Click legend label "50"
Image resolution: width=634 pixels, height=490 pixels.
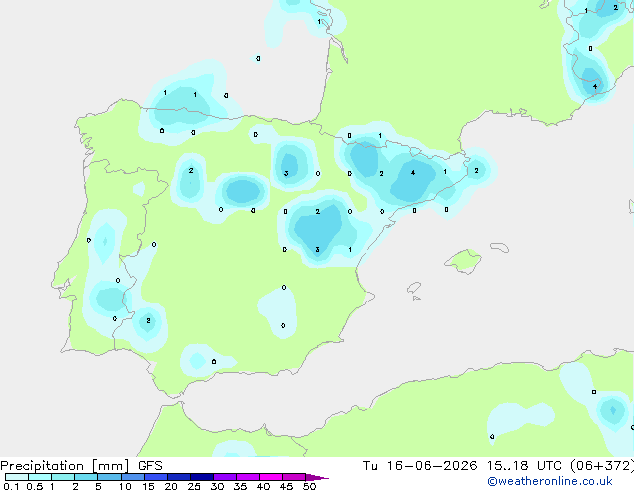[309, 486]
